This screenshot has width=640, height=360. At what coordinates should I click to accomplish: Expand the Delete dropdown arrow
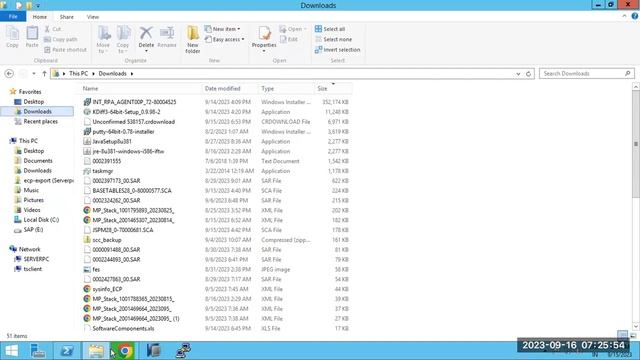146,51
